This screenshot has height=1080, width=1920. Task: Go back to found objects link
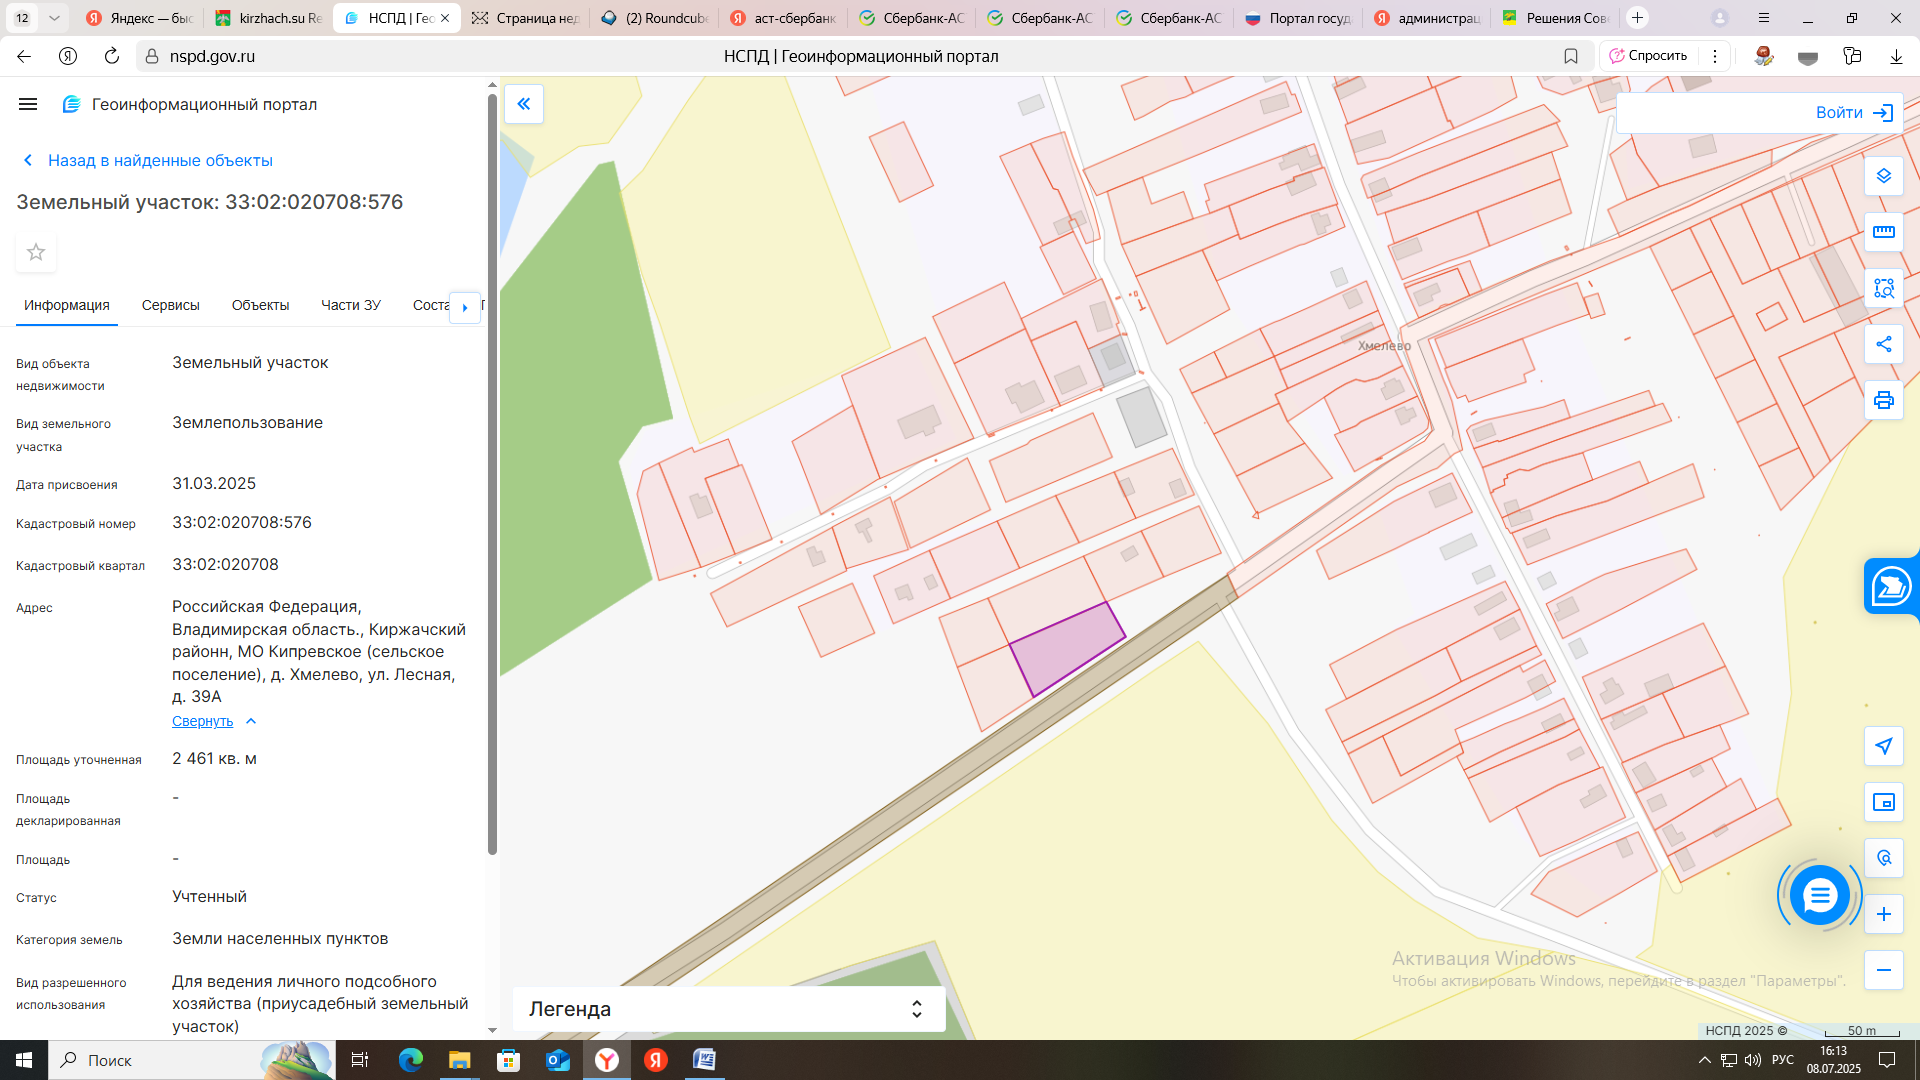pos(160,160)
